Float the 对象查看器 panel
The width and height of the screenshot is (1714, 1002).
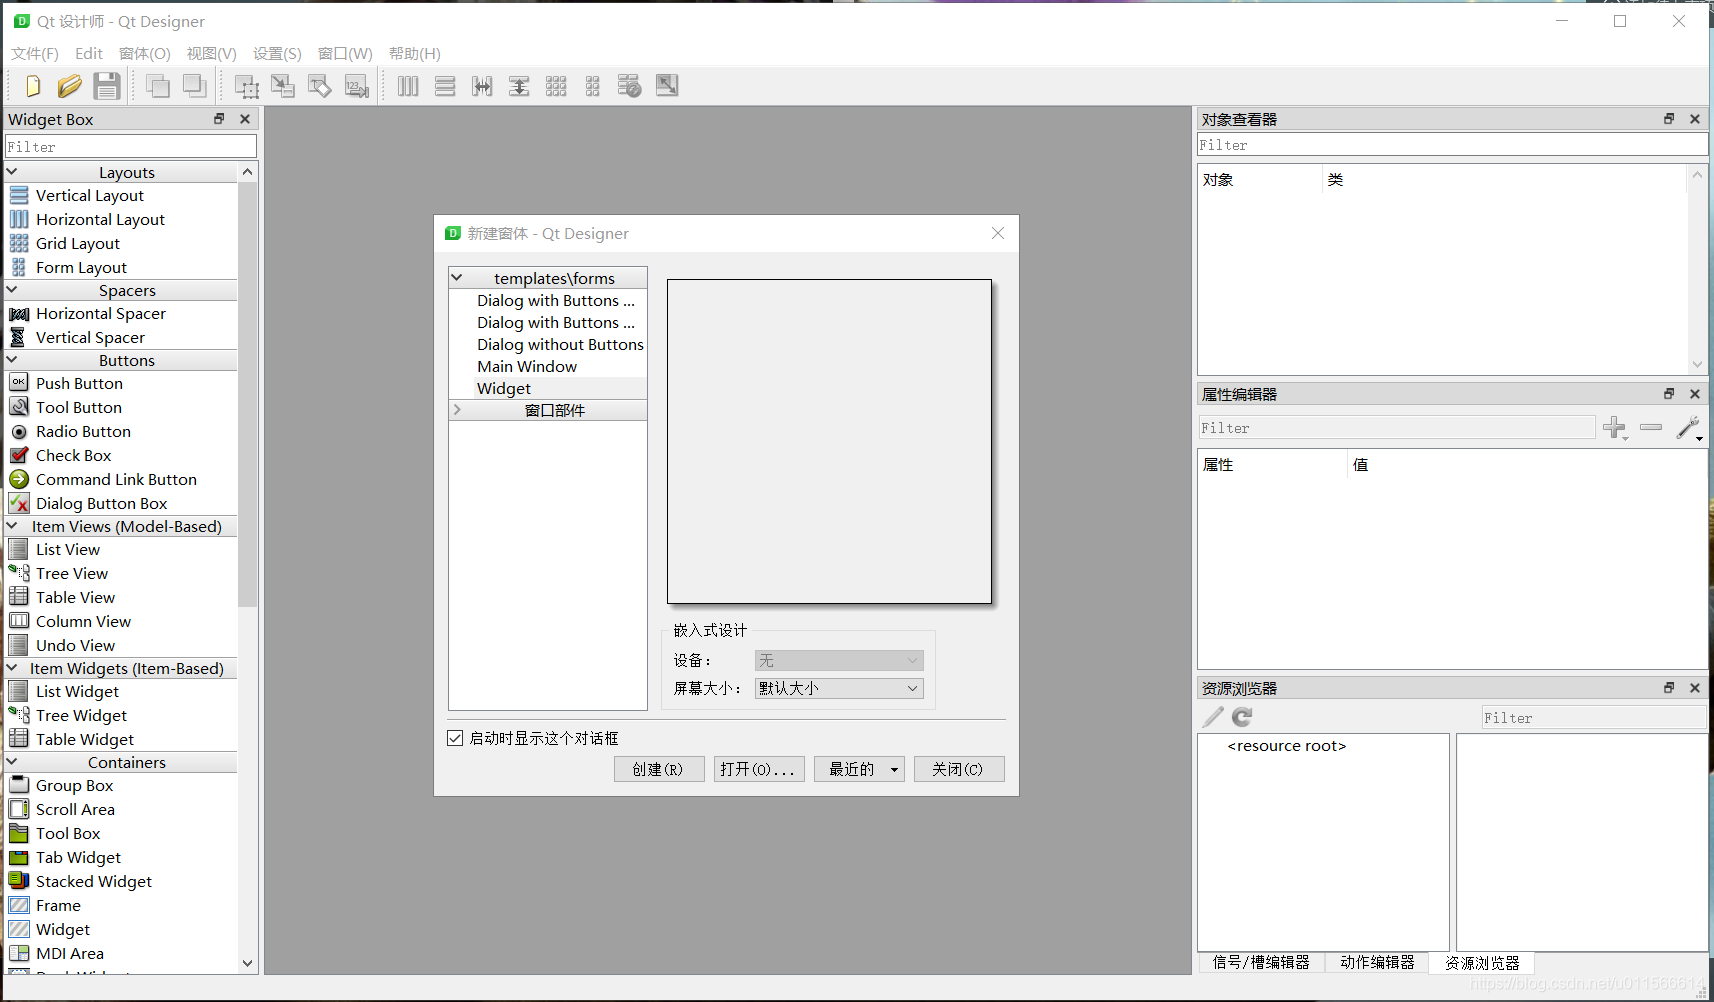(x=1669, y=119)
